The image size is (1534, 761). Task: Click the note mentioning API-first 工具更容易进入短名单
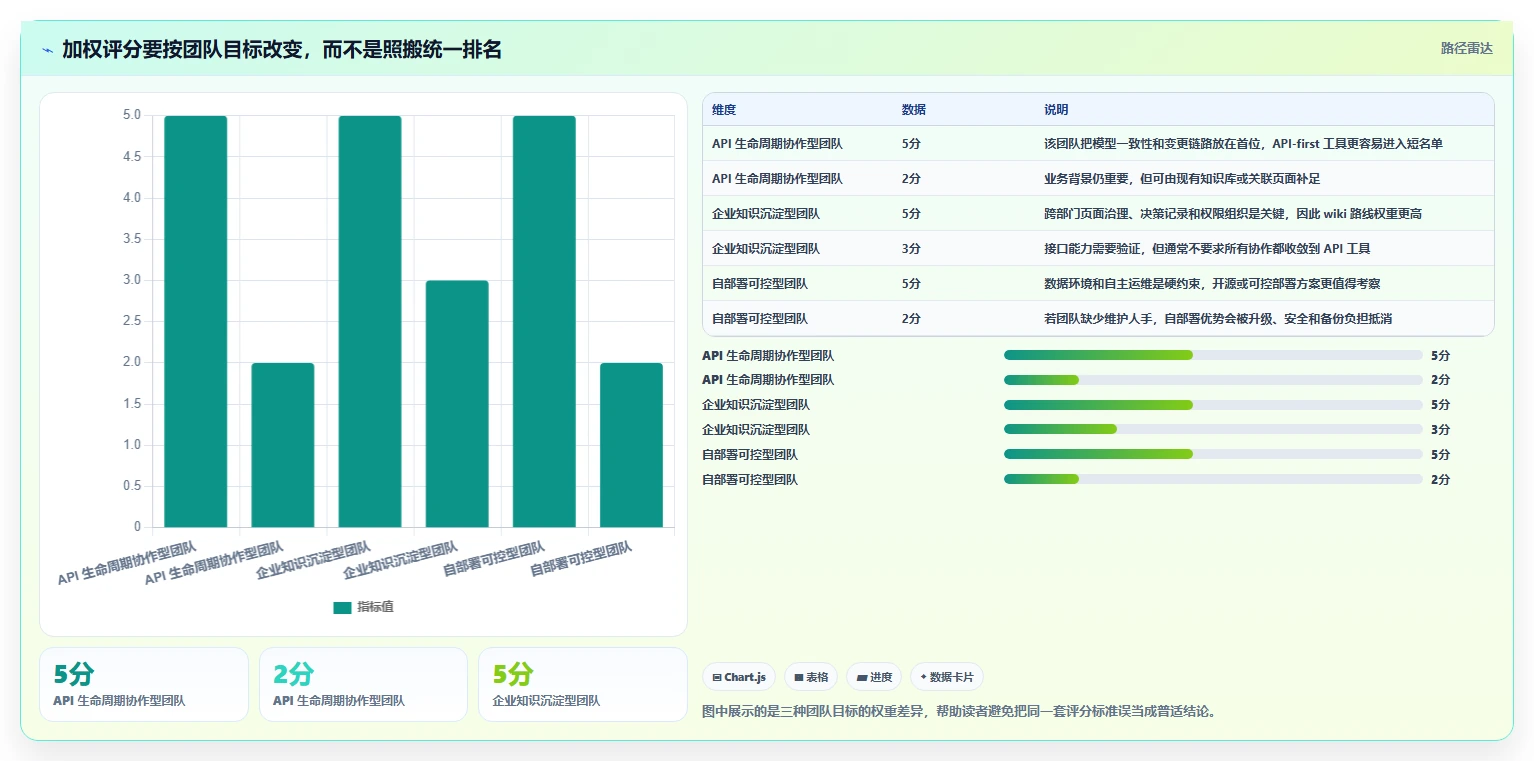coord(1243,144)
